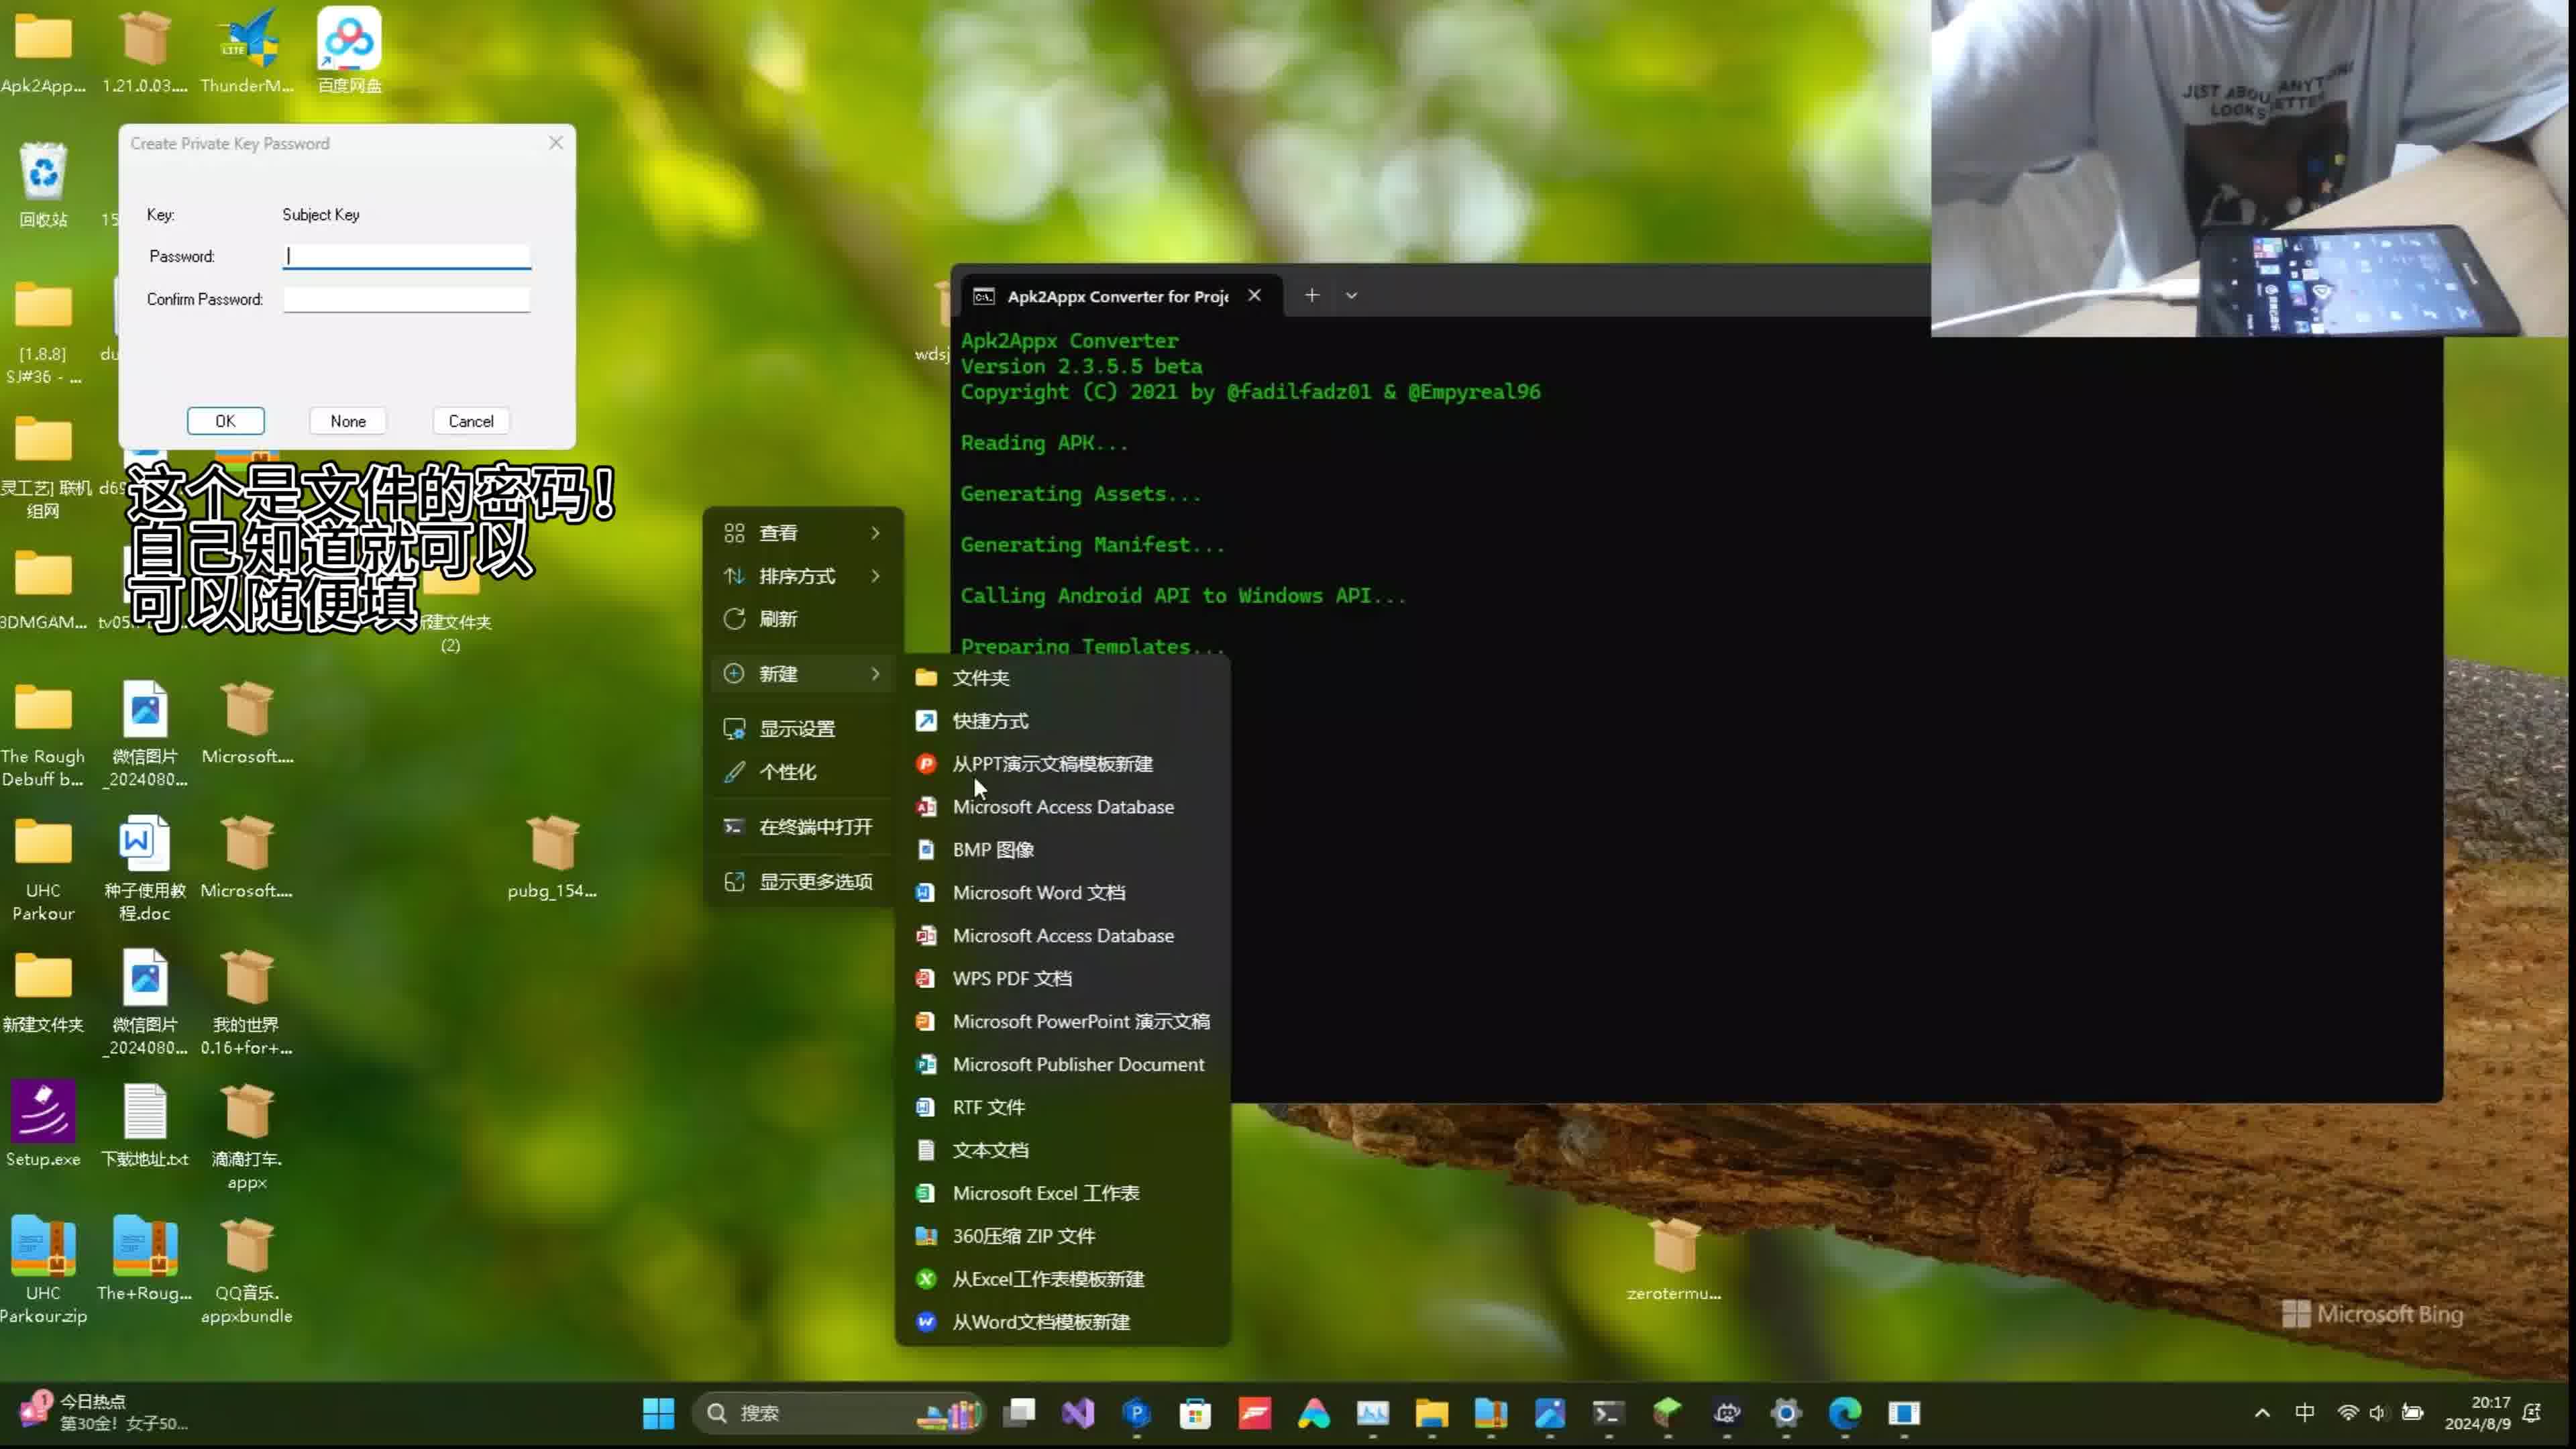Select The Rough Debuff folder icon
Viewport: 2576px width, 1449px height.
(43, 734)
